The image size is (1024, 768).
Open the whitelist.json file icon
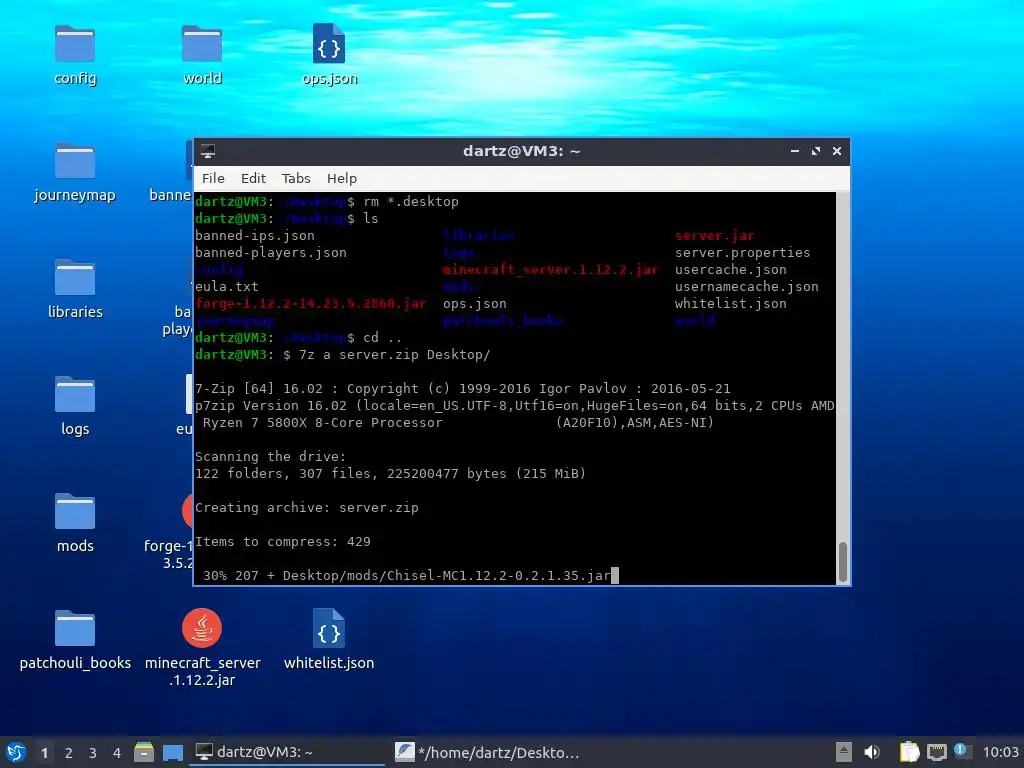tap(329, 628)
